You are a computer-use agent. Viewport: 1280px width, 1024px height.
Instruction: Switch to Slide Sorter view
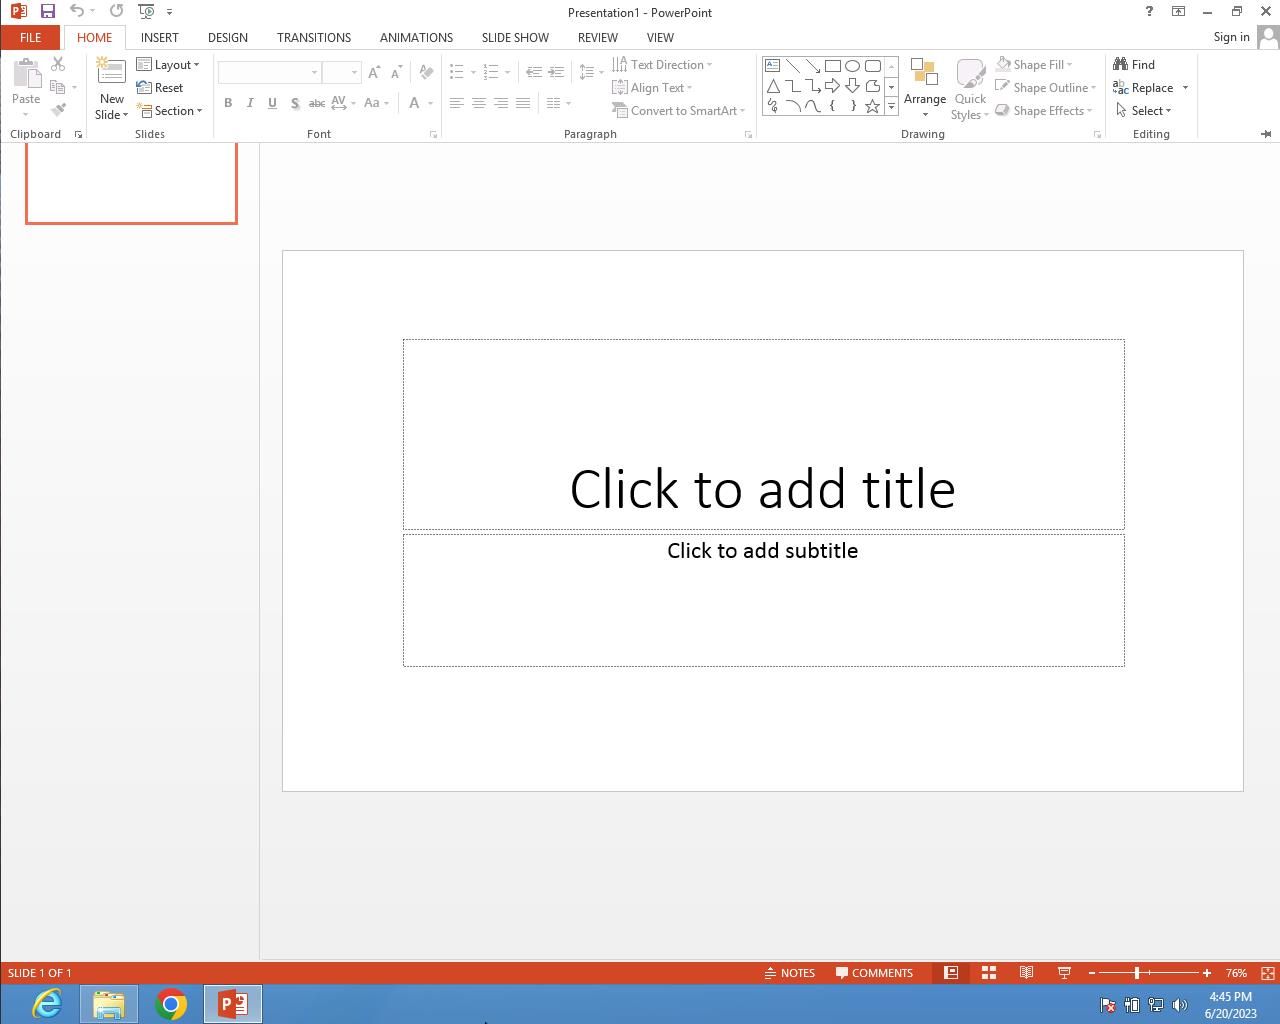click(x=988, y=973)
